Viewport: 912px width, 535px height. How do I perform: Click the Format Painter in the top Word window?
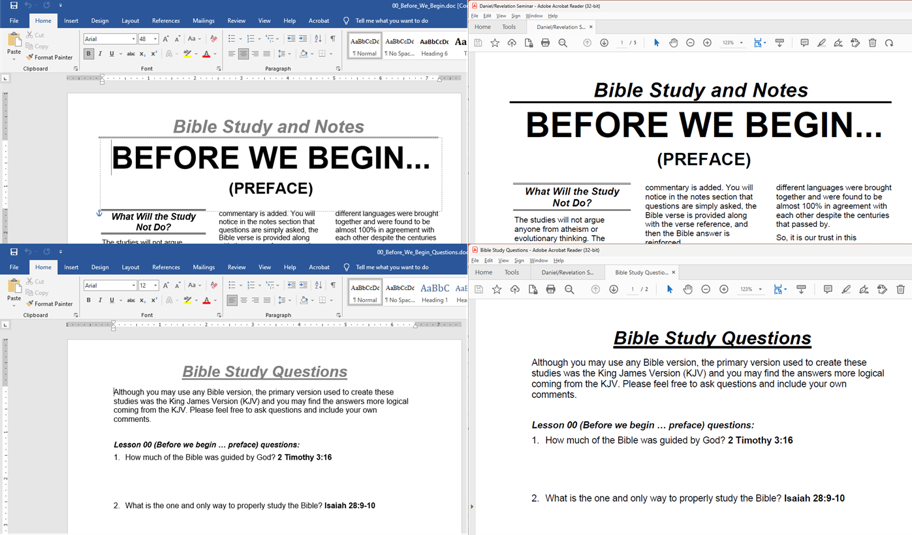(x=51, y=58)
